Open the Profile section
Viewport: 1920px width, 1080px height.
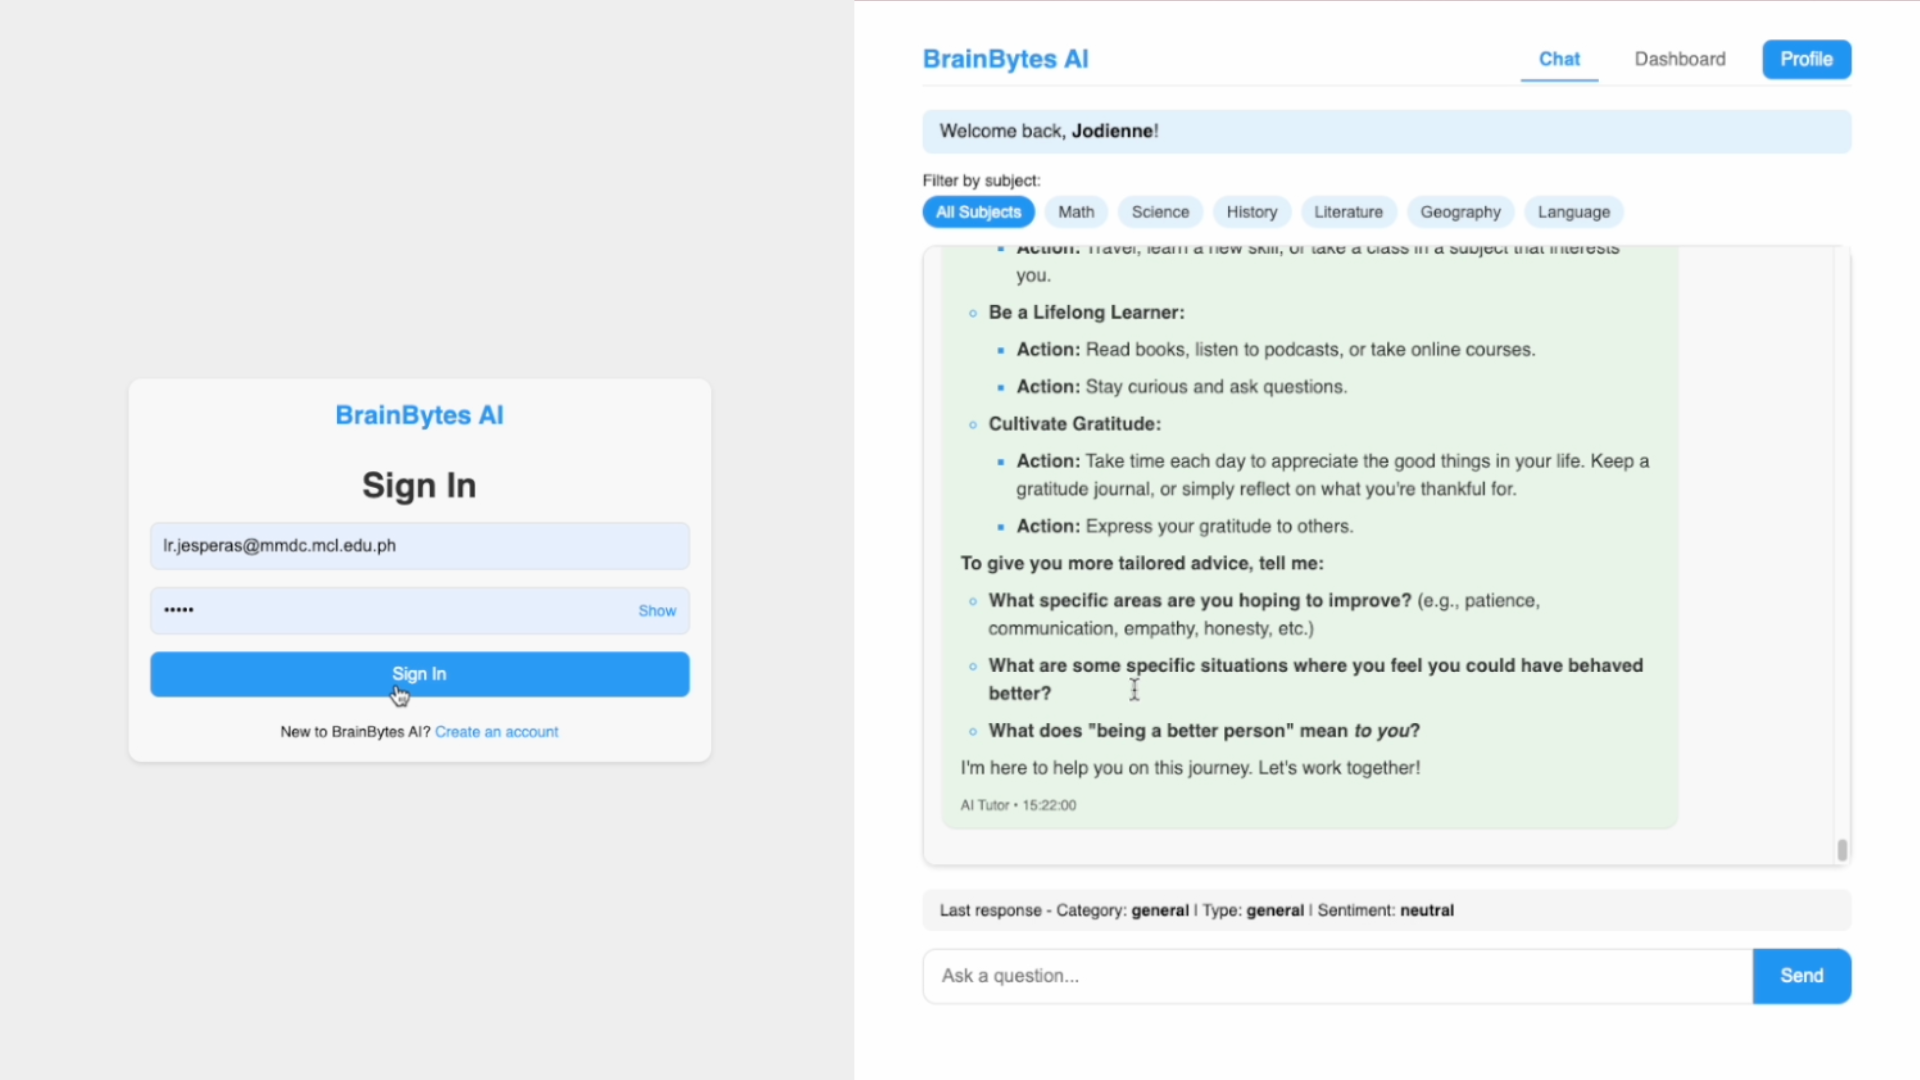pyautogui.click(x=1805, y=59)
